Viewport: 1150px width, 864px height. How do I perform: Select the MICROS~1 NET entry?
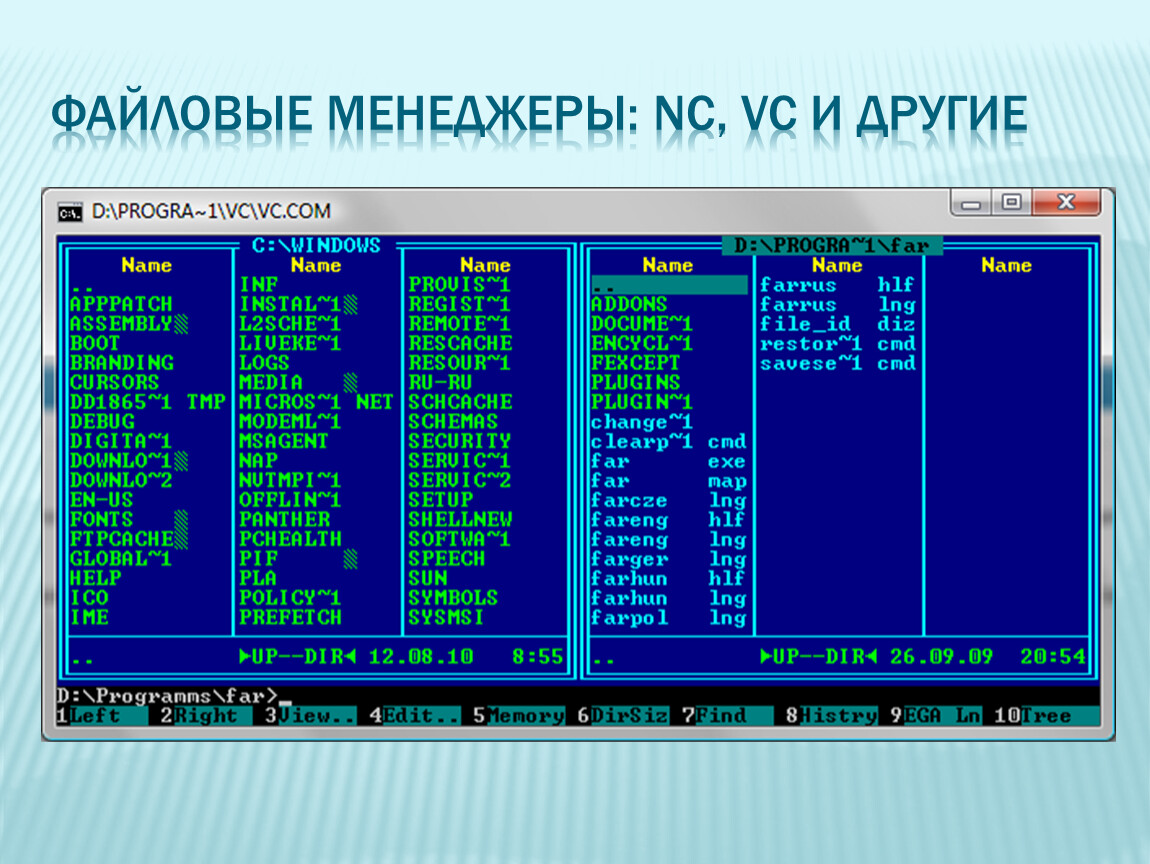pos(316,402)
